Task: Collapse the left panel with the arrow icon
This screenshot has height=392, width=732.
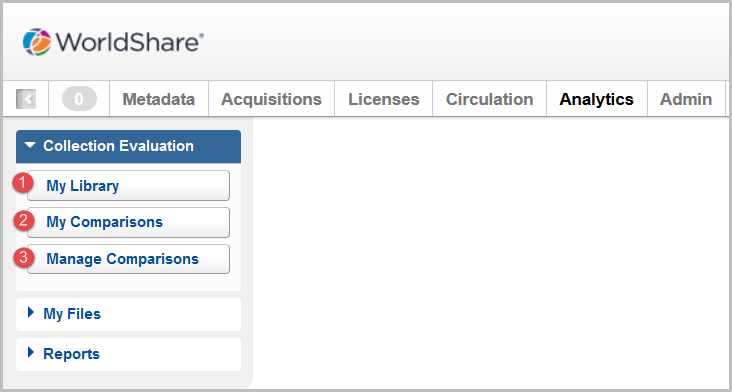Action: point(26,99)
